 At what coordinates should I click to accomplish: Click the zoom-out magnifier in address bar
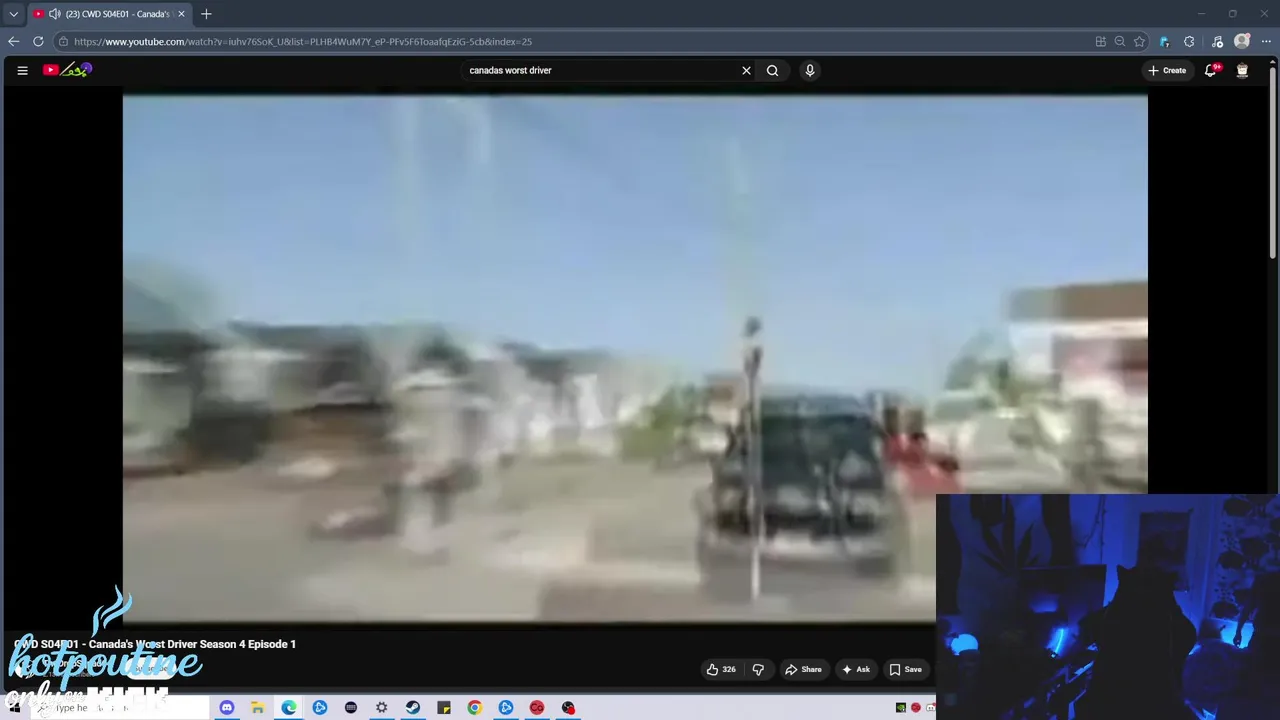pos(1120,41)
